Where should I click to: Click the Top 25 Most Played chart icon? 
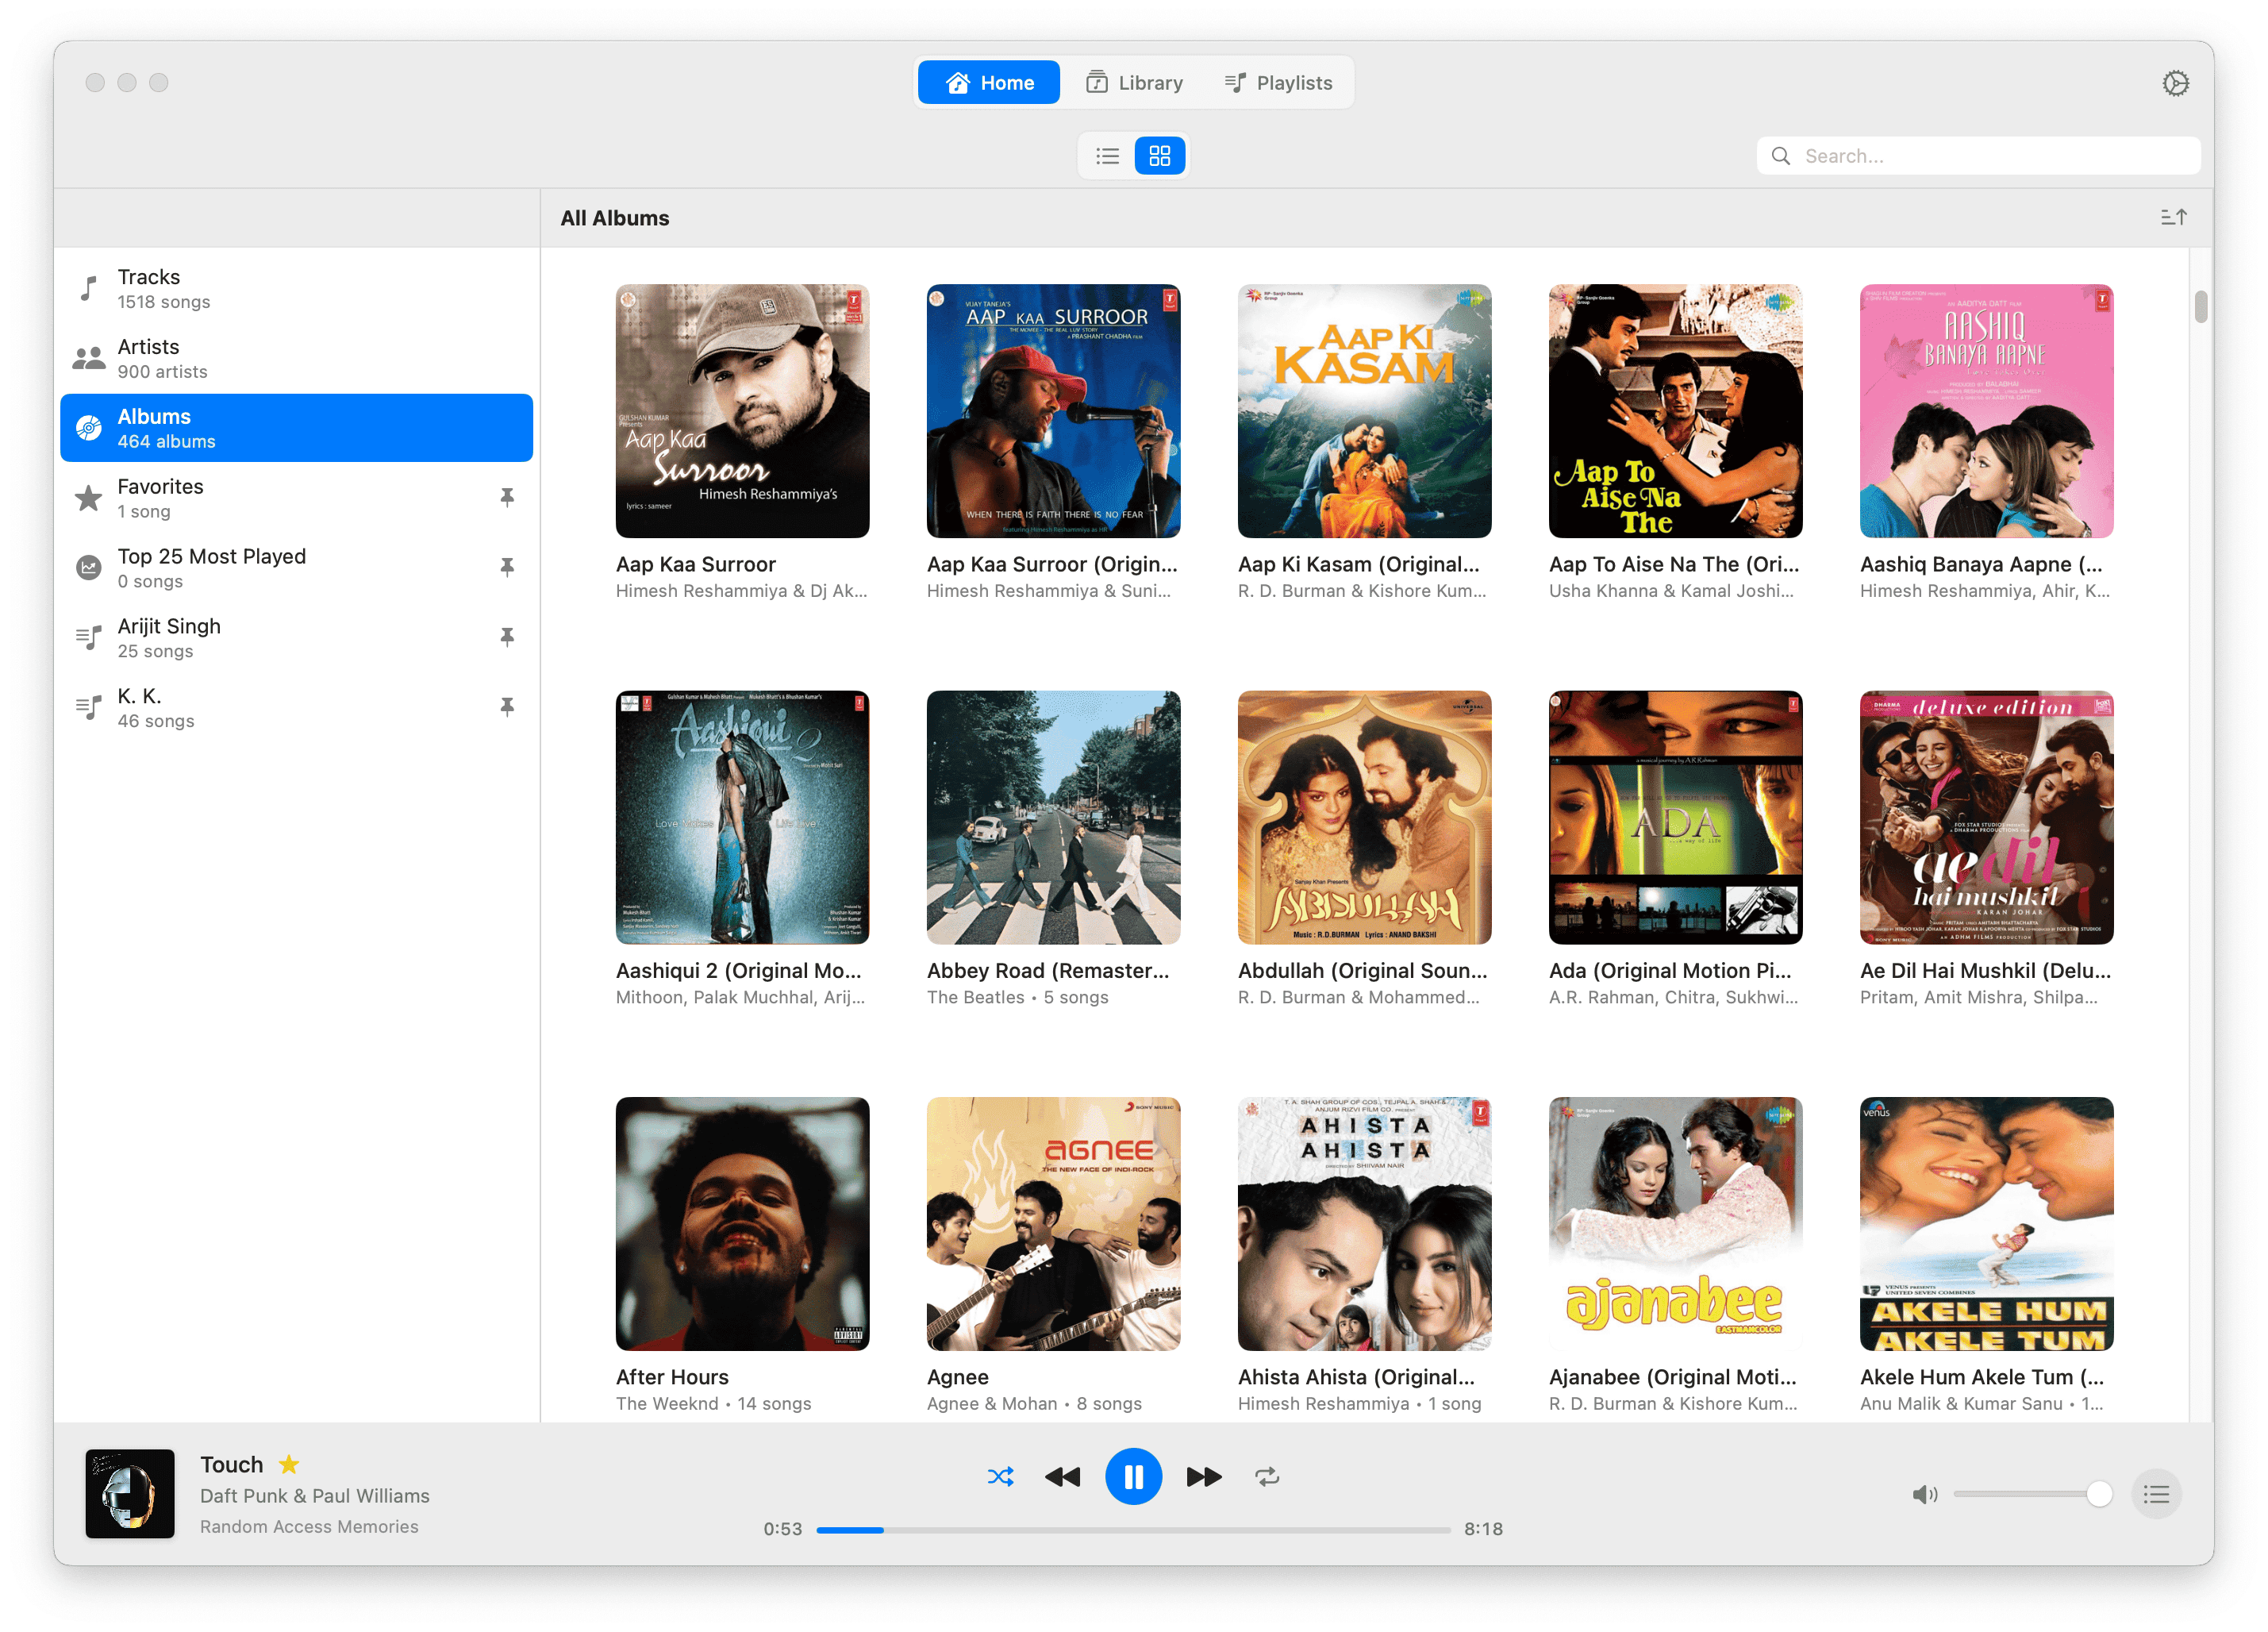pyautogui.click(x=89, y=568)
